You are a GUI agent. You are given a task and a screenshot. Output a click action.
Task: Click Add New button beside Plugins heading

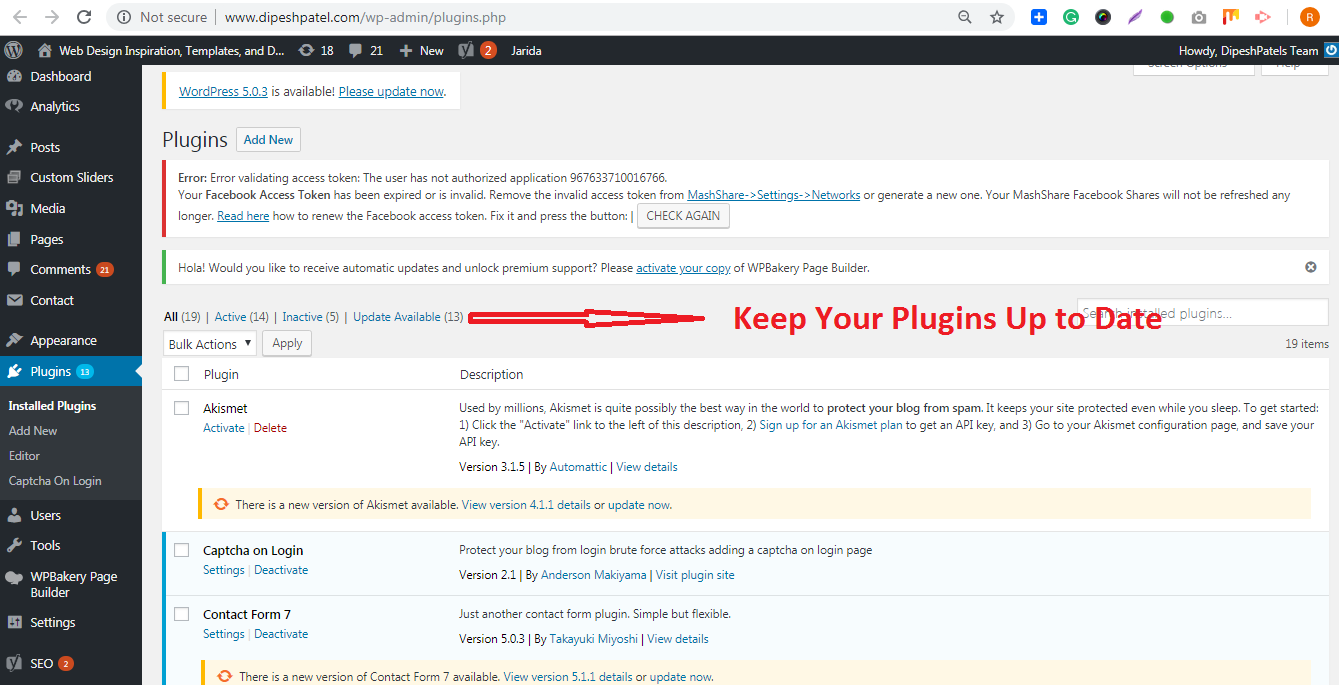269,140
